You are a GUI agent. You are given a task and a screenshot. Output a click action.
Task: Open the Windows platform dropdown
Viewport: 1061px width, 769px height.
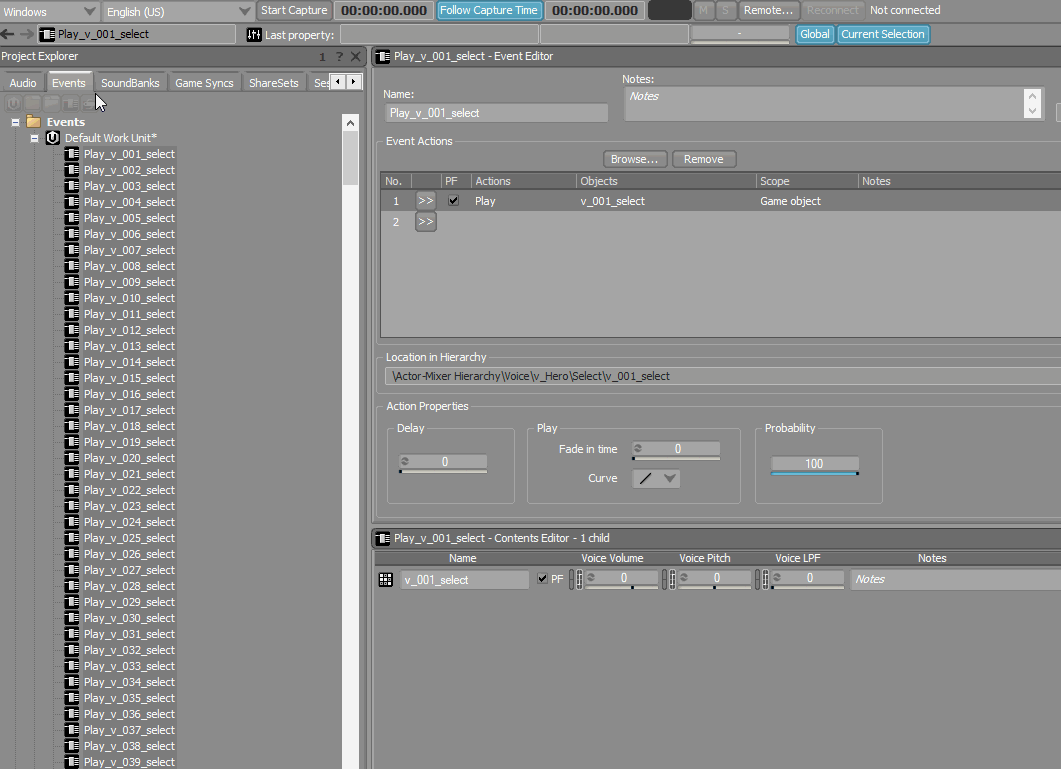[x=49, y=12]
